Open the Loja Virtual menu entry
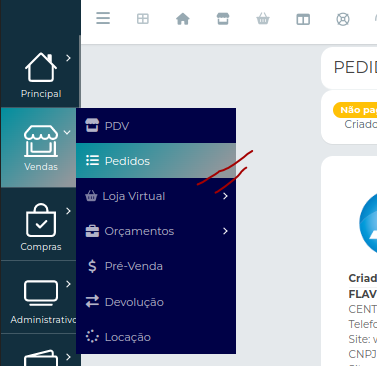 tap(156, 196)
